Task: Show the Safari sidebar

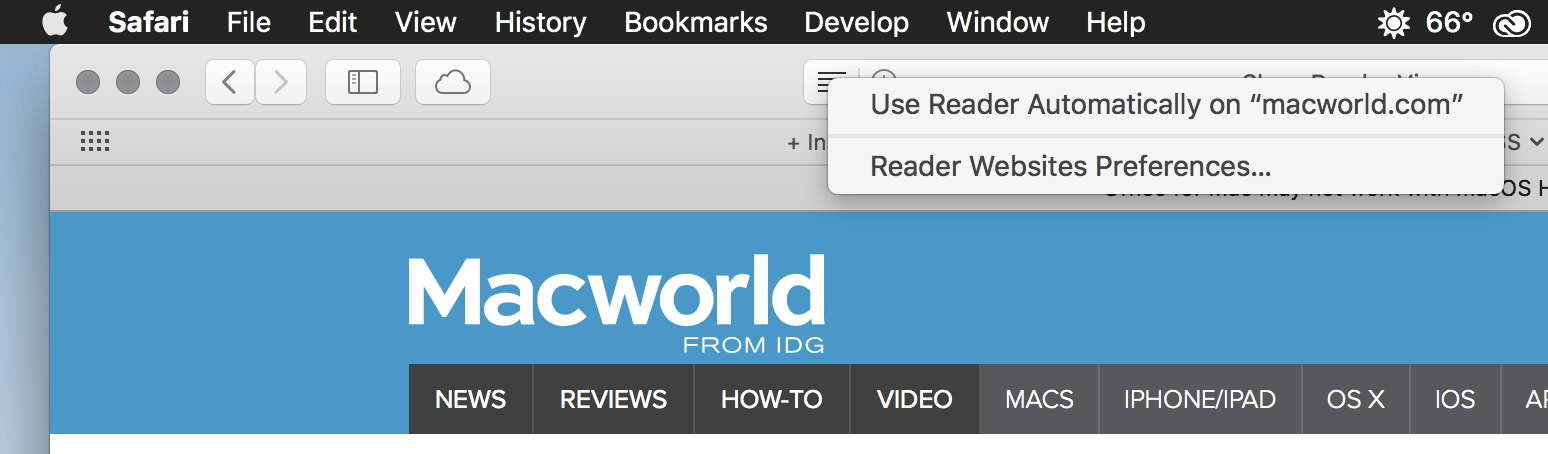Action: tap(363, 82)
